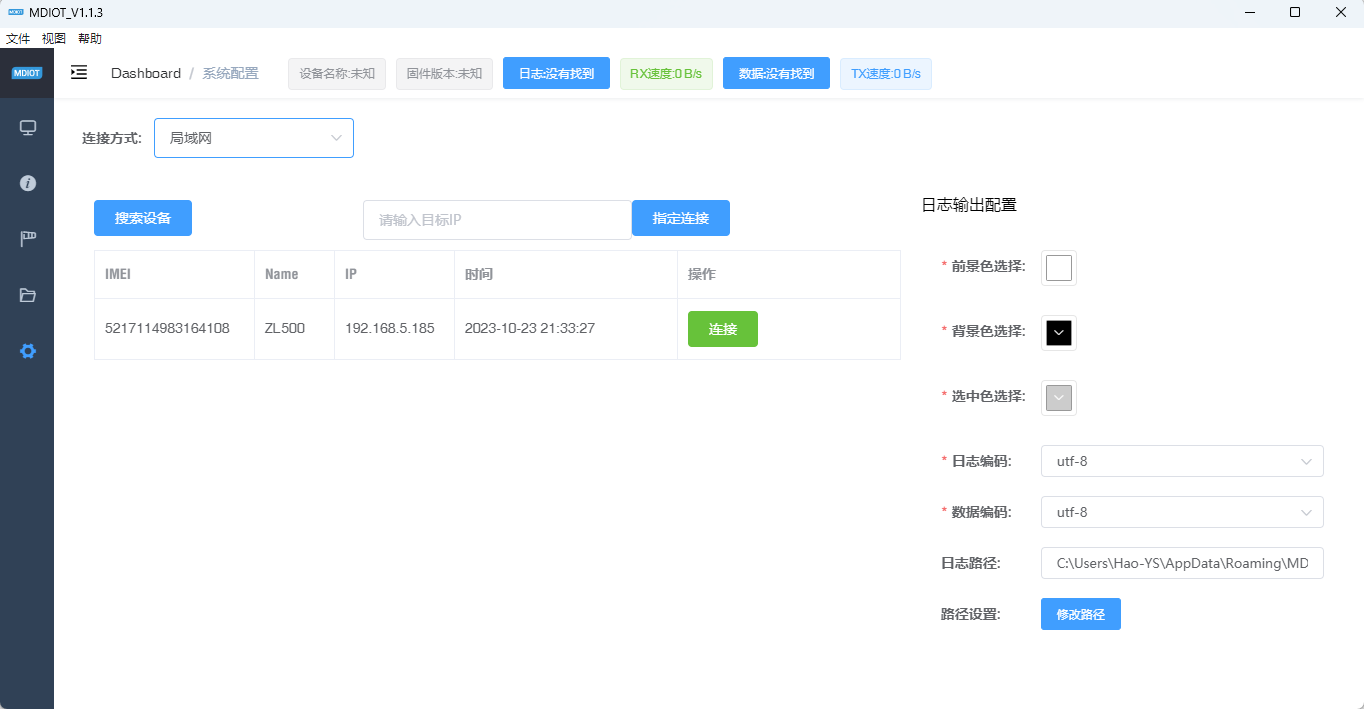Open the 视图 menu
The image size is (1364, 709).
coord(54,38)
